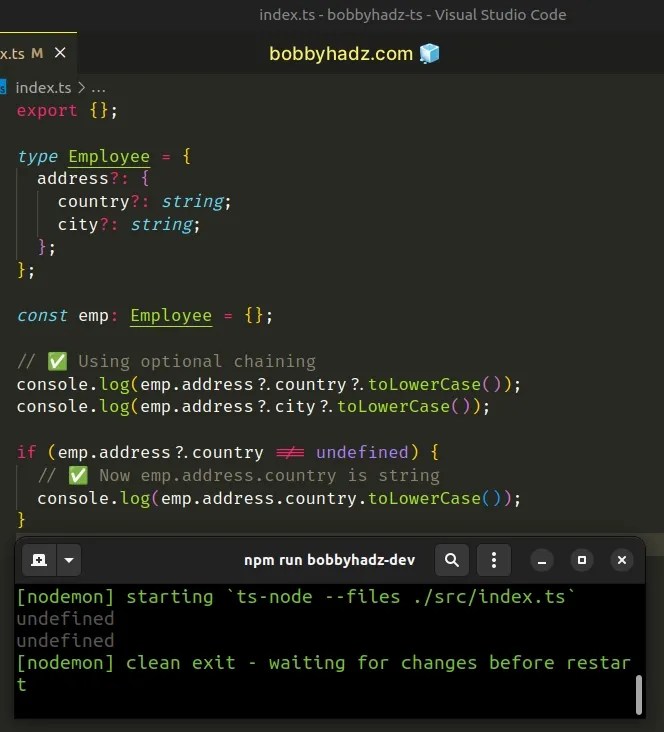Click the terminal vertical scrollbar
This screenshot has width=664, height=732.
click(x=639, y=694)
